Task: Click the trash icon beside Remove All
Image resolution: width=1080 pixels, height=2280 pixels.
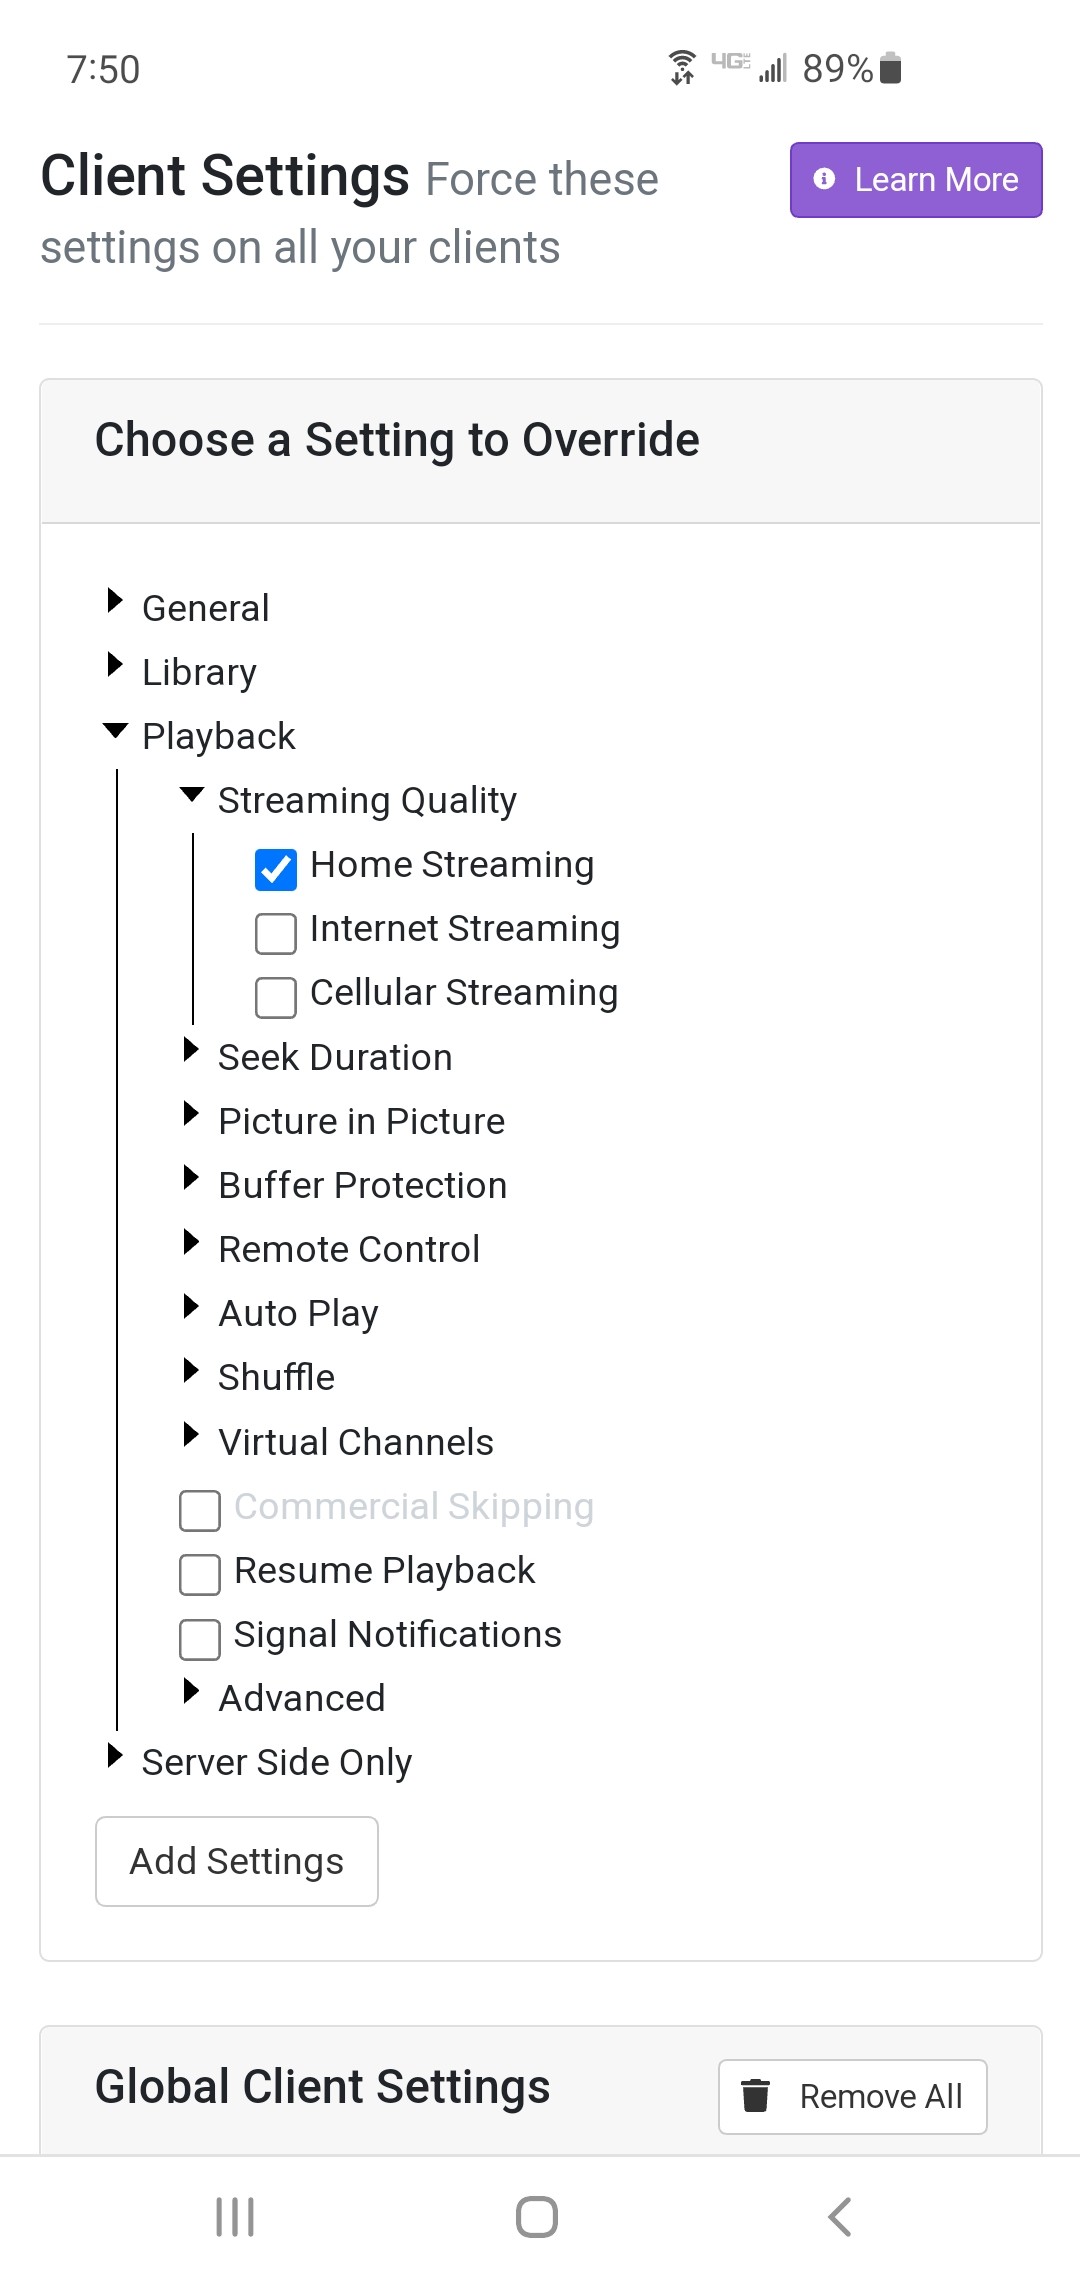Action: point(756,2095)
